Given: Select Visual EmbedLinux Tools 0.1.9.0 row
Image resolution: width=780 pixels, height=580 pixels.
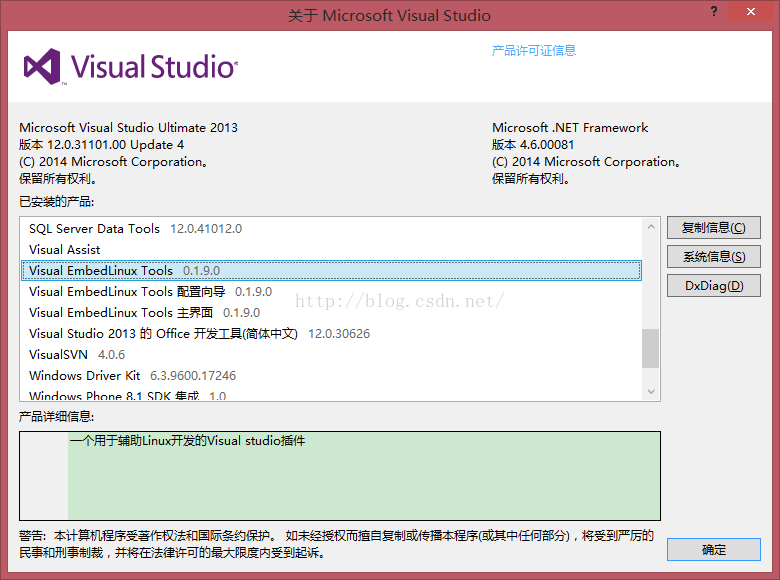Looking at the screenshot, I should [x=331, y=271].
